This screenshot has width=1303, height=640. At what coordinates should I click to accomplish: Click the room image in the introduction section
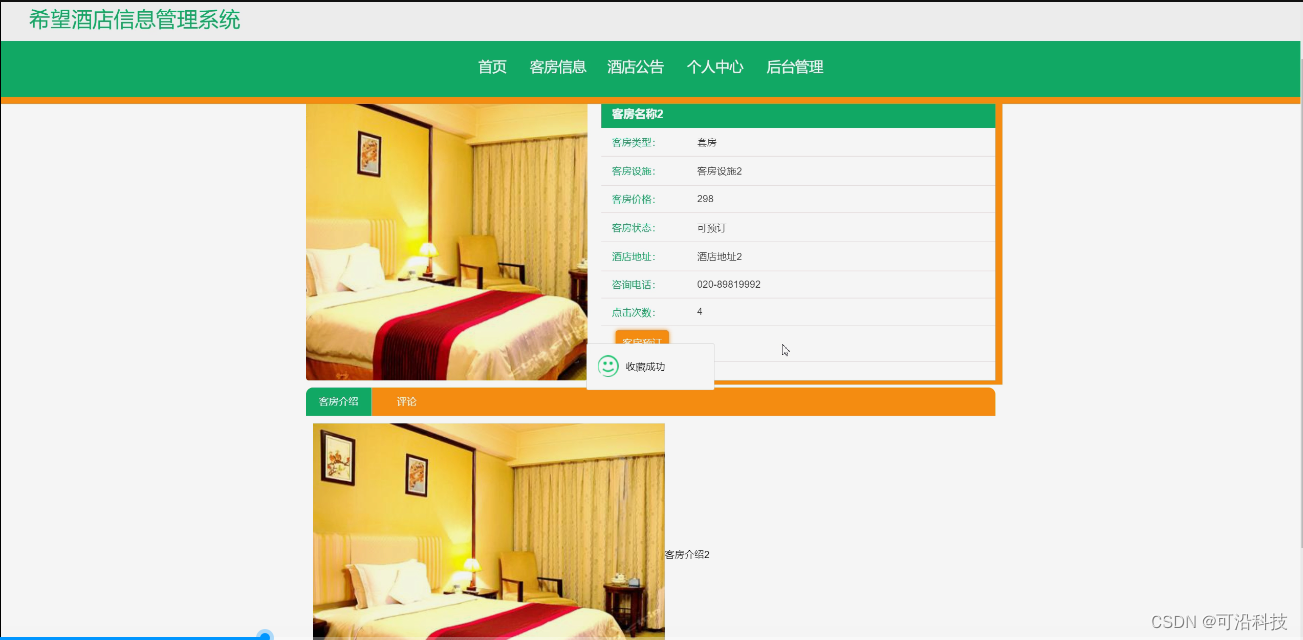(x=488, y=530)
